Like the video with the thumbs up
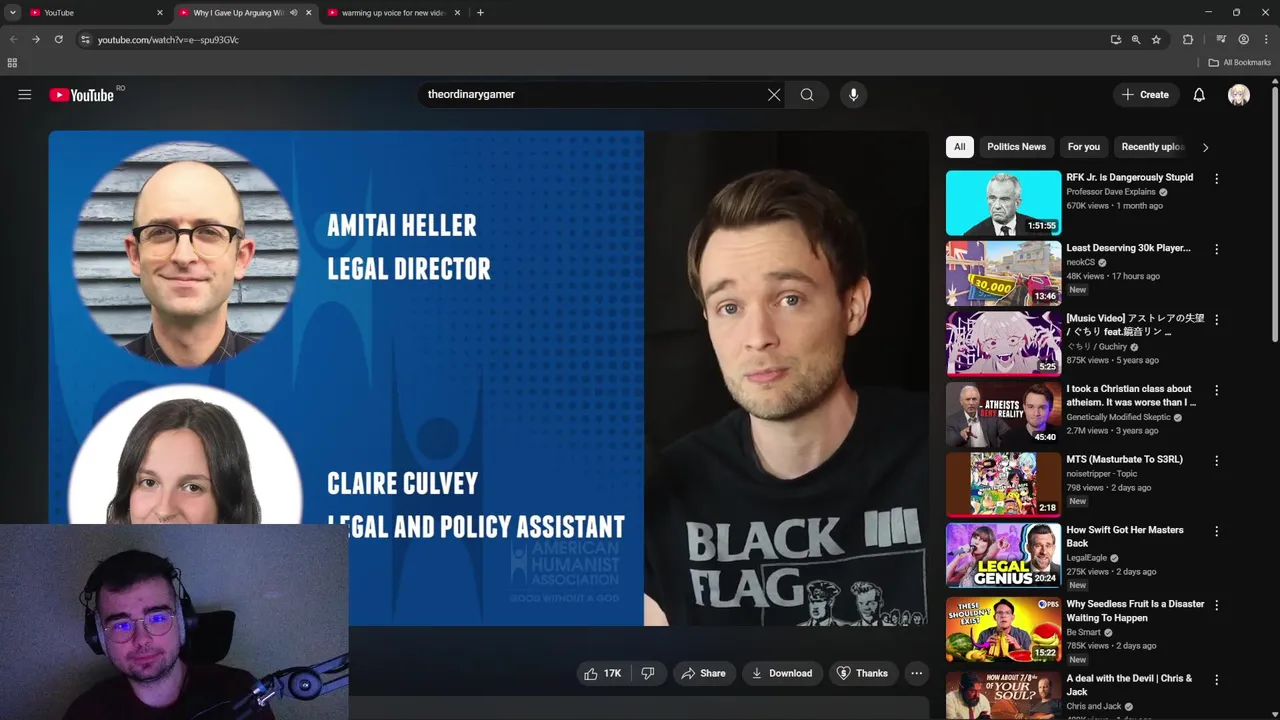 [603, 673]
